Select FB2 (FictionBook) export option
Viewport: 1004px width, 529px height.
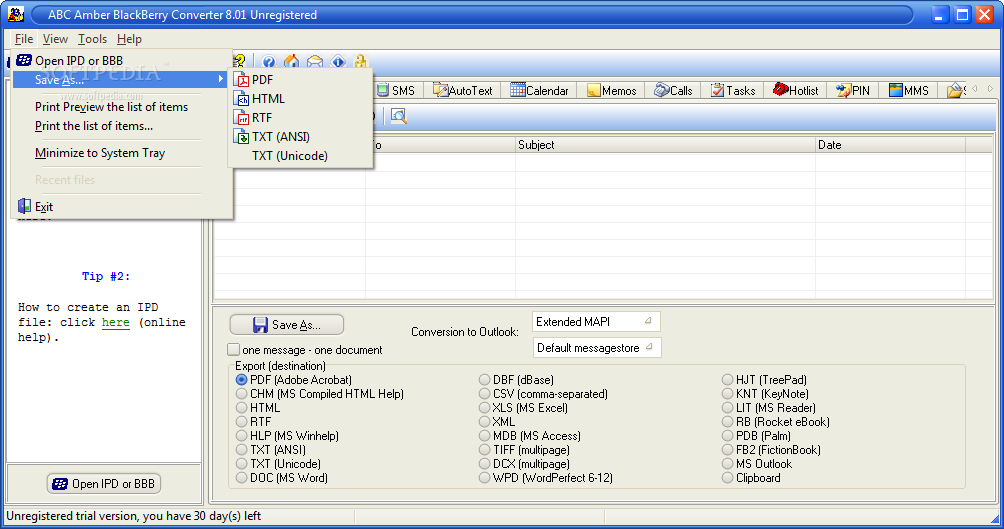pyautogui.click(x=727, y=450)
